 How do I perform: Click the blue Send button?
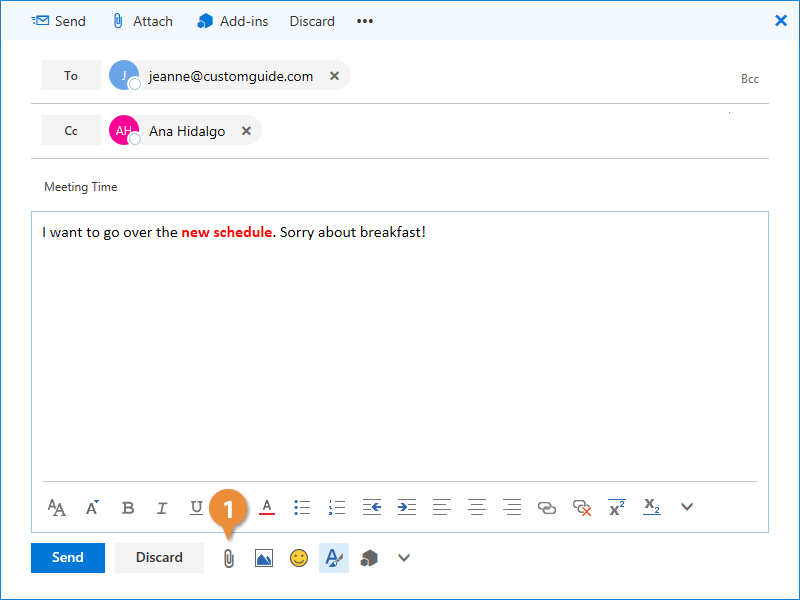coord(68,558)
